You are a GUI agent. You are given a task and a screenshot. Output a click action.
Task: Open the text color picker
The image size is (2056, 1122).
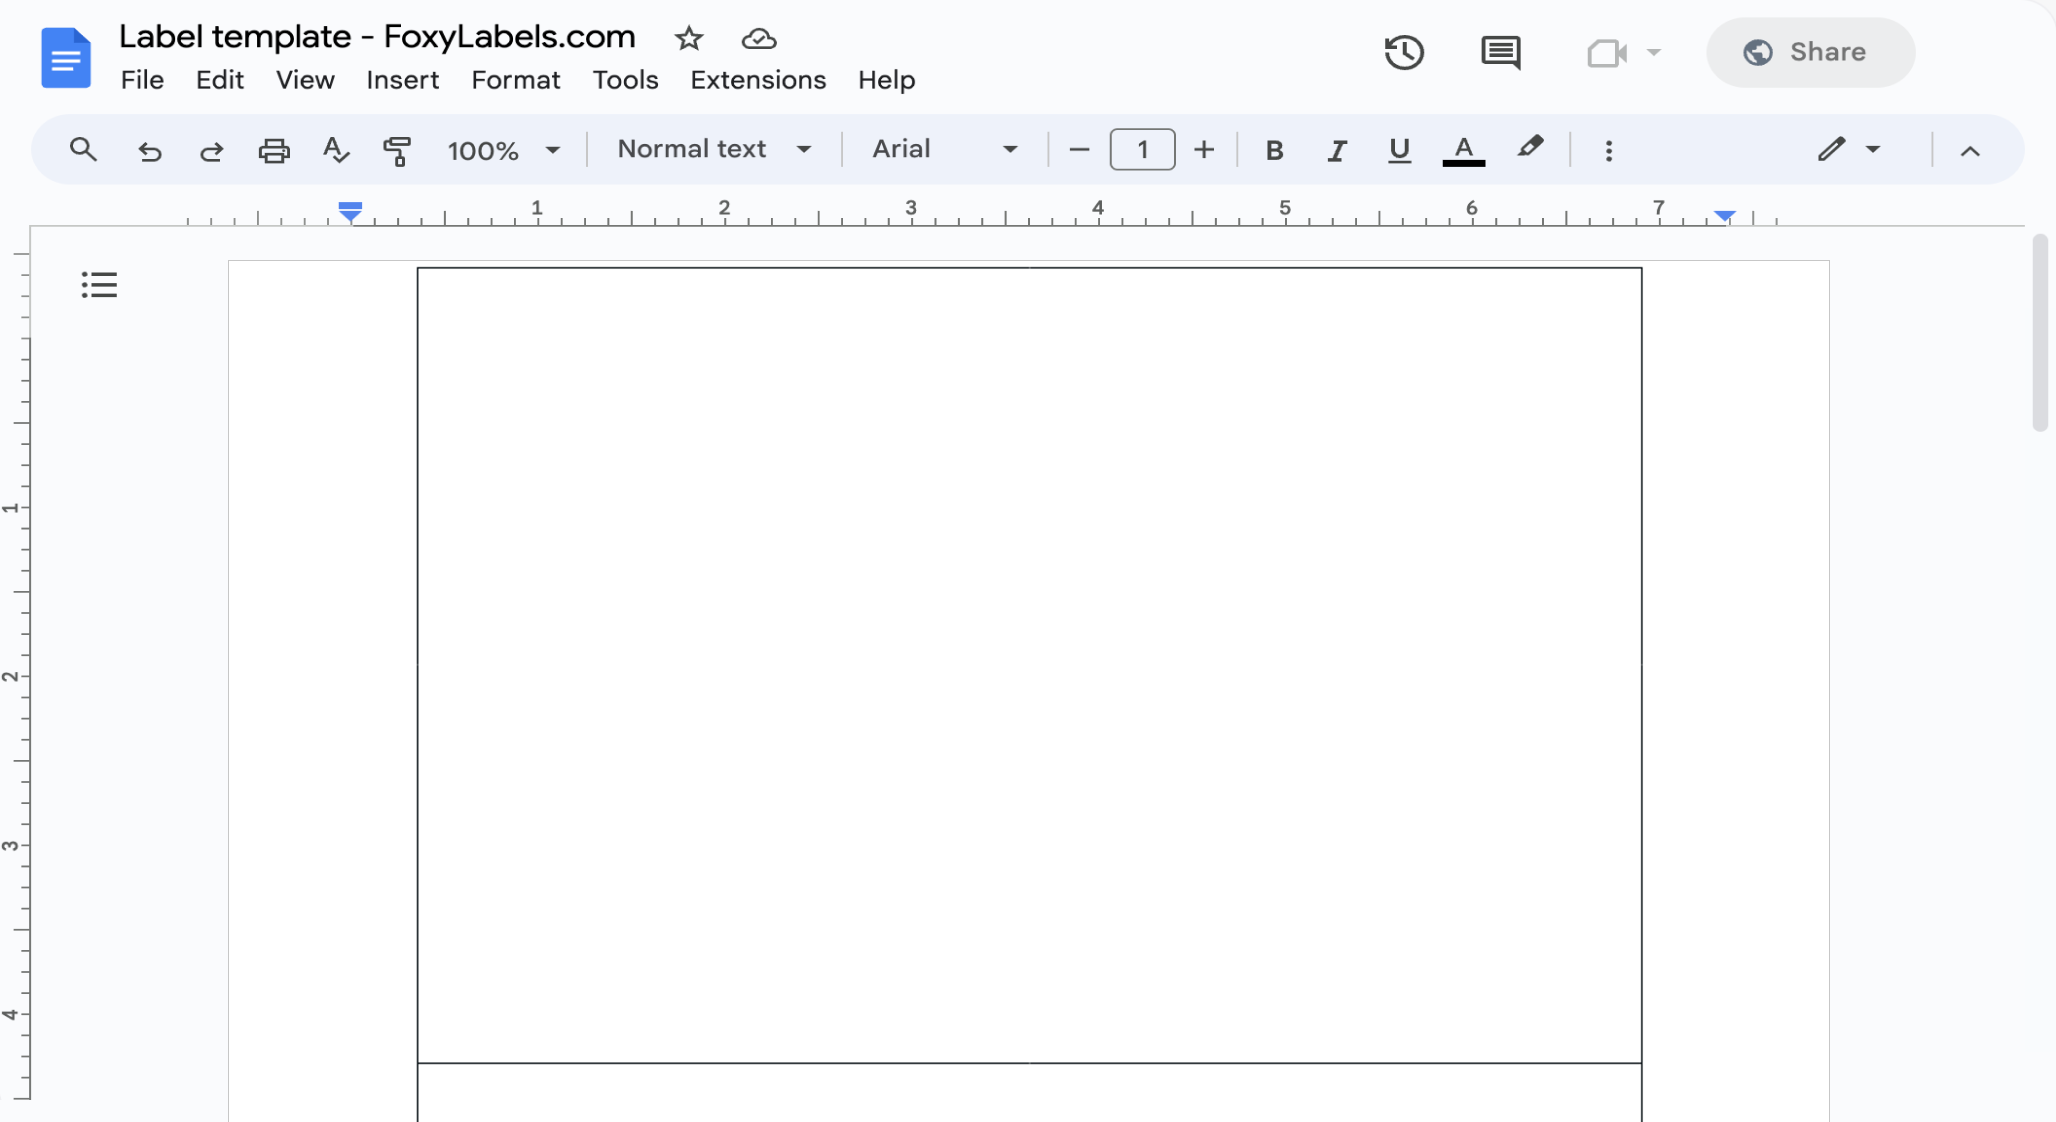[x=1463, y=150]
